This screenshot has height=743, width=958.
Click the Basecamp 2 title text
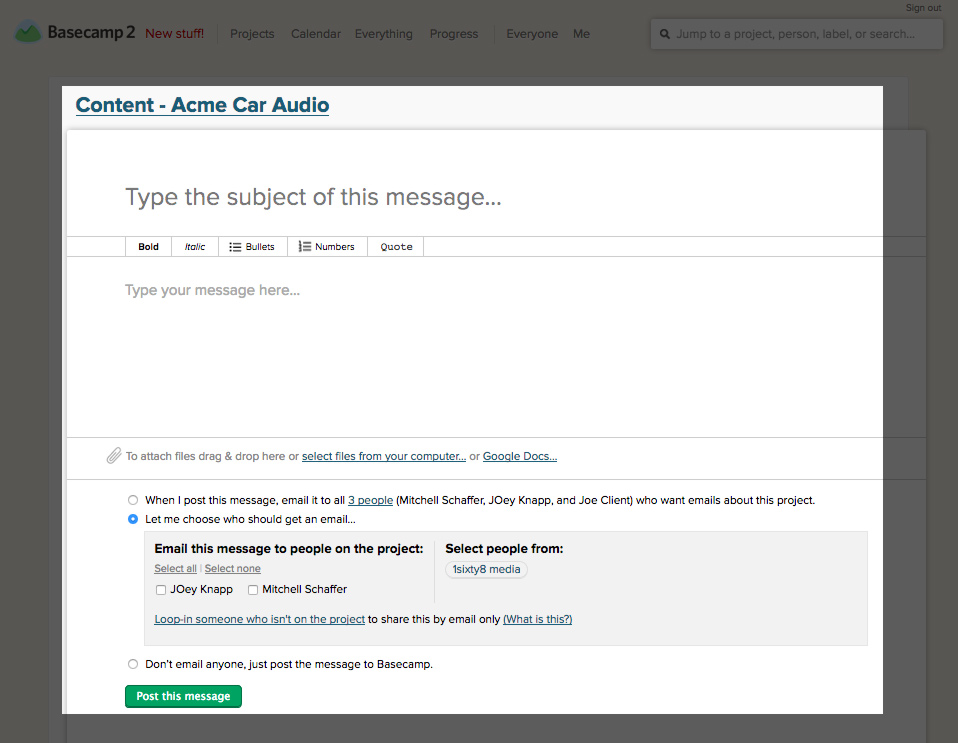coord(92,32)
